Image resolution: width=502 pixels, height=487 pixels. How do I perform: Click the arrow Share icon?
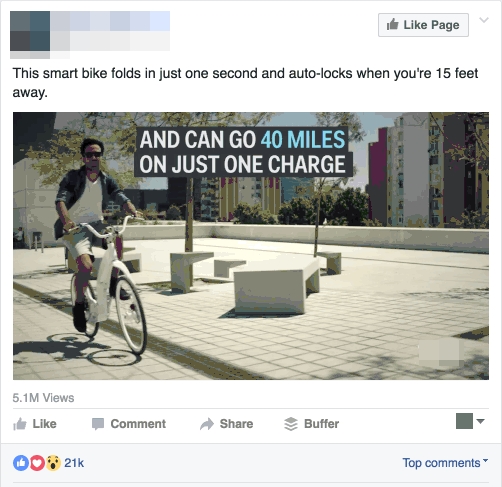(207, 424)
